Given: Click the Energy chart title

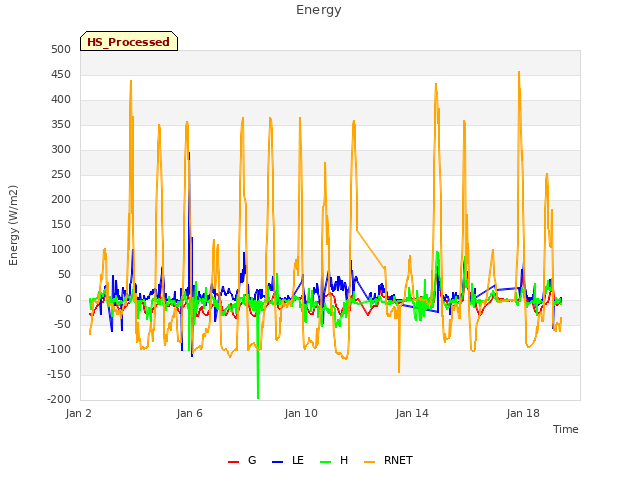Looking at the screenshot, I should [x=318, y=10].
